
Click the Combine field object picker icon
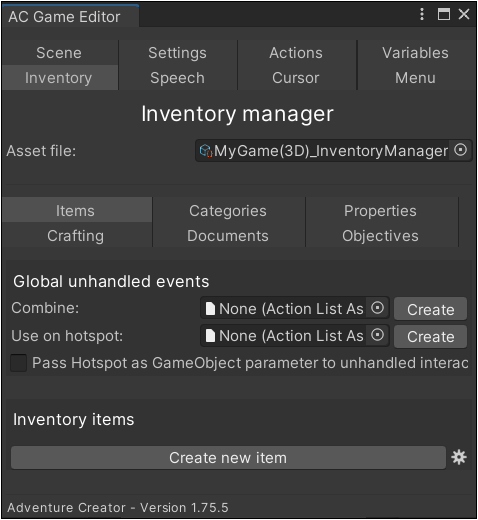click(x=377, y=308)
